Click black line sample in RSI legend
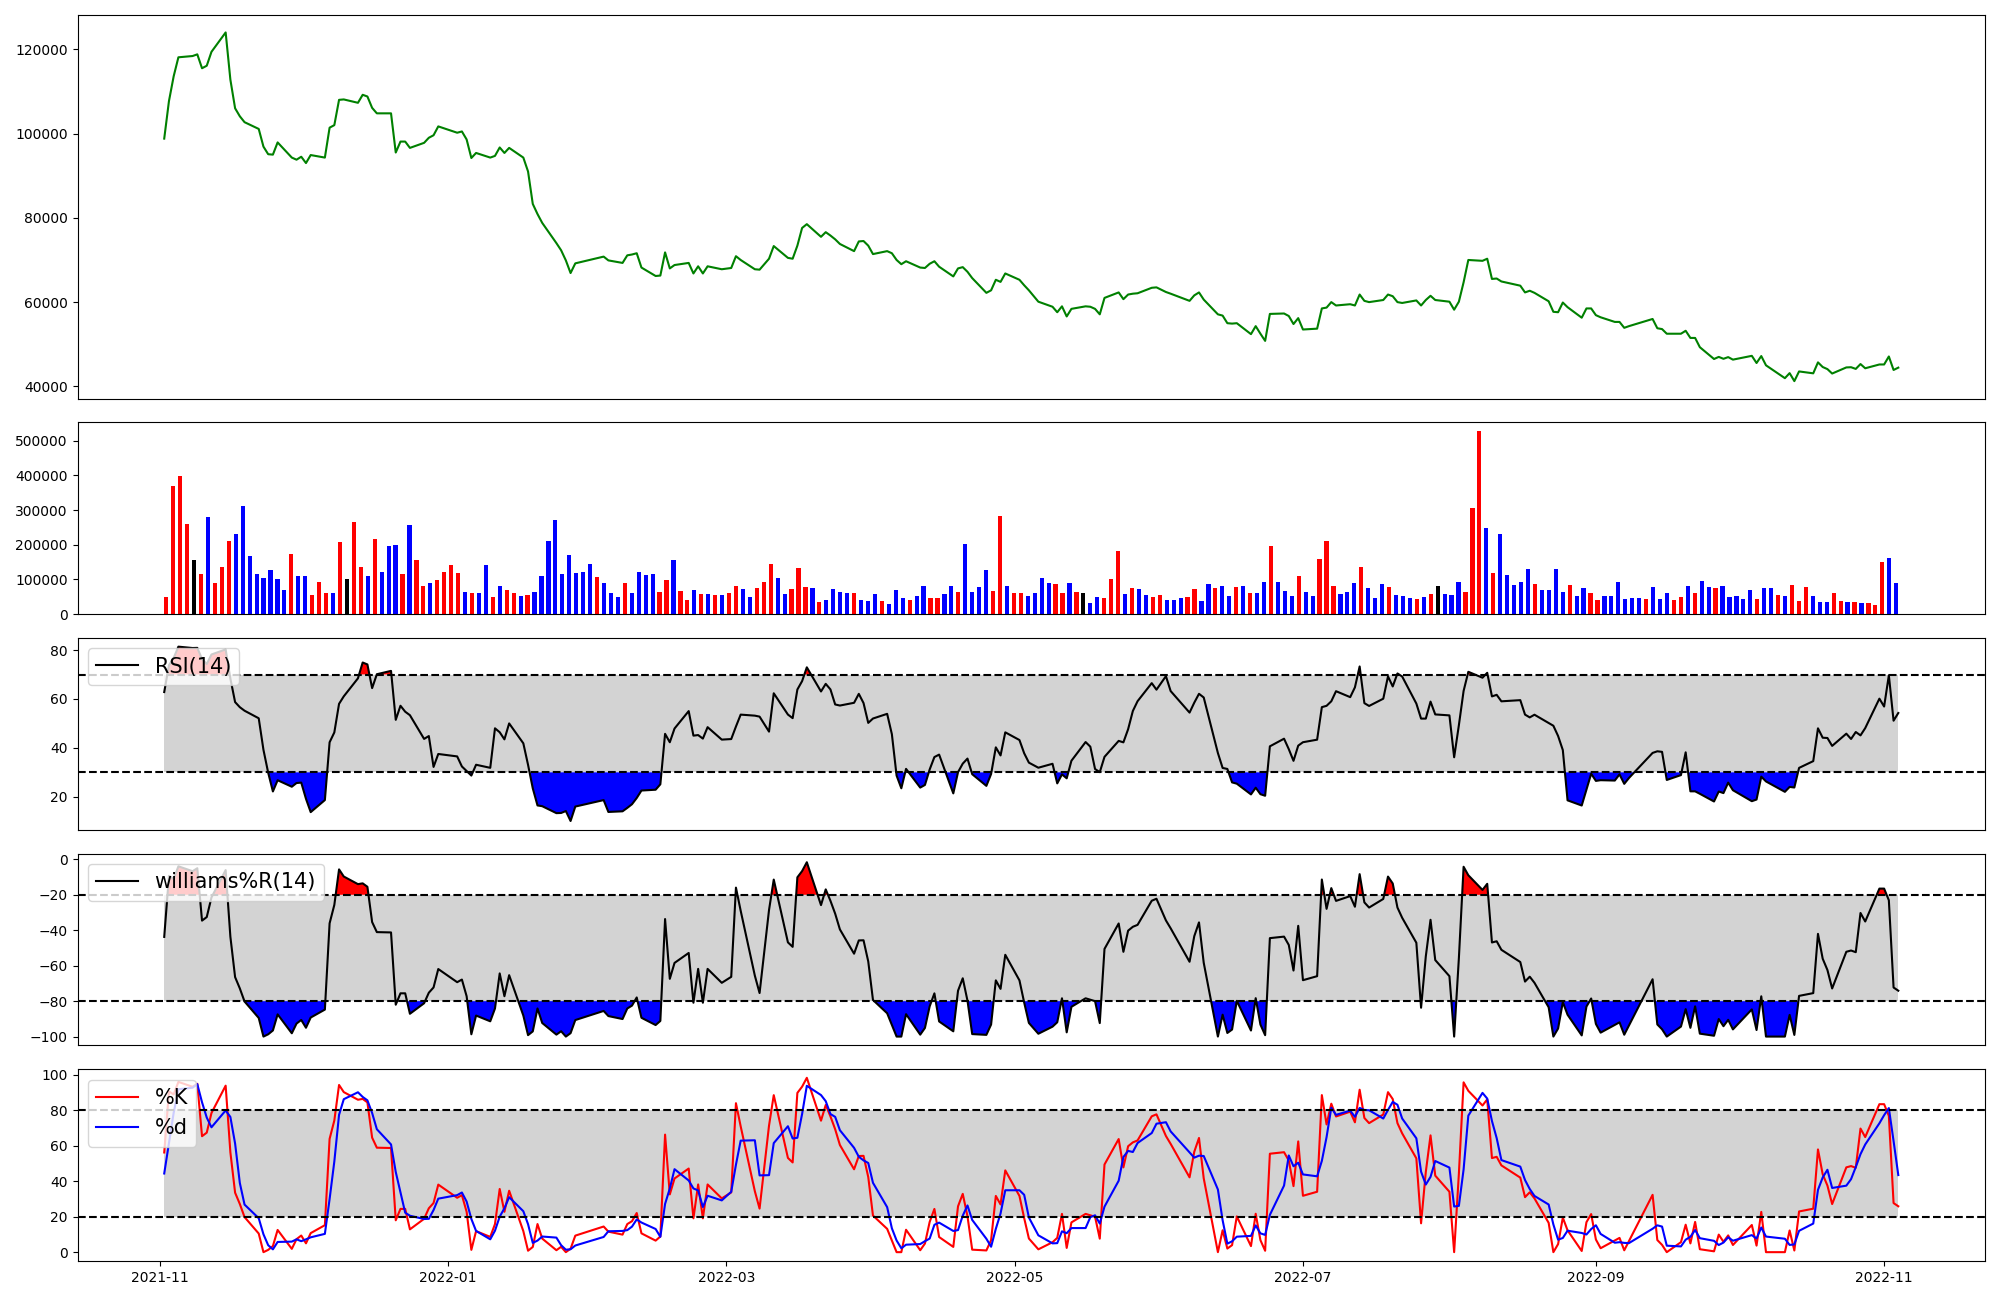 [116, 666]
